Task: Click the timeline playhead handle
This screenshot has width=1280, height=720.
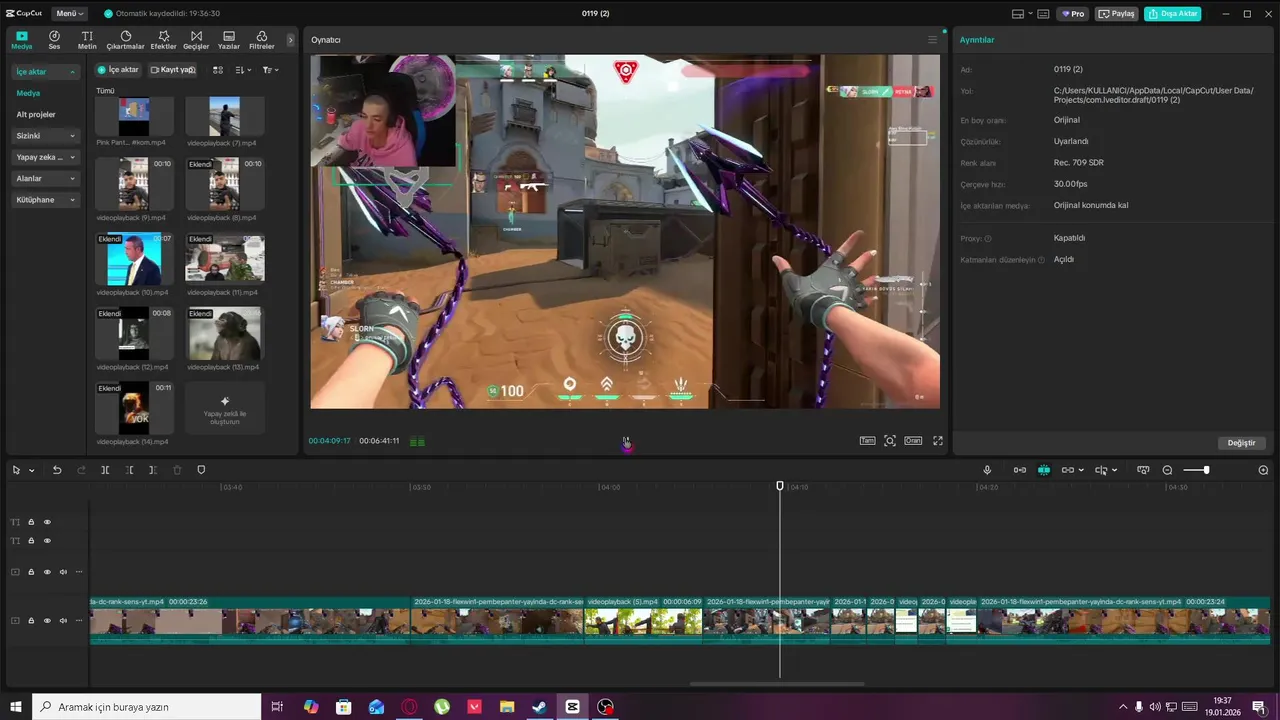Action: click(x=780, y=486)
